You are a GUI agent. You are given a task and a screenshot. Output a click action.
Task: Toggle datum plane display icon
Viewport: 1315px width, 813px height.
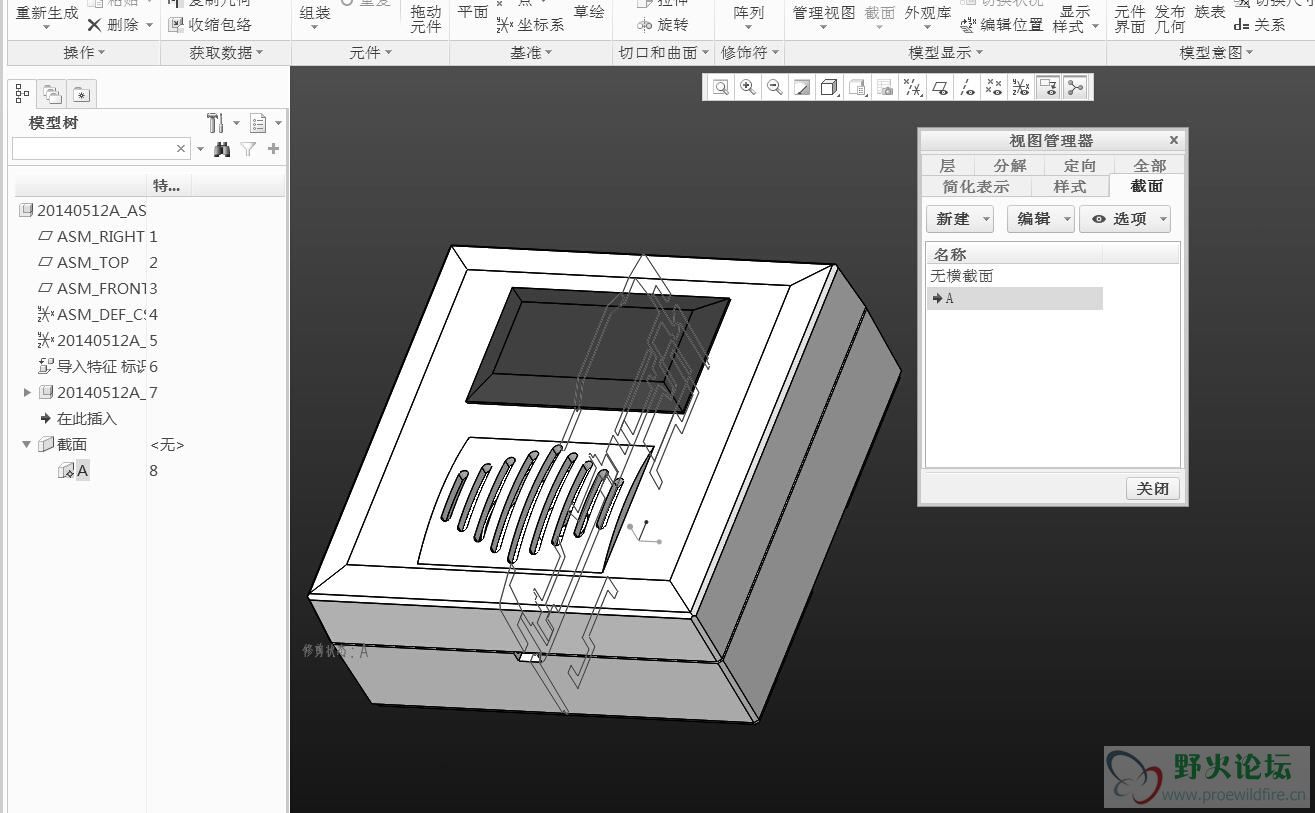(x=939, y=88)
